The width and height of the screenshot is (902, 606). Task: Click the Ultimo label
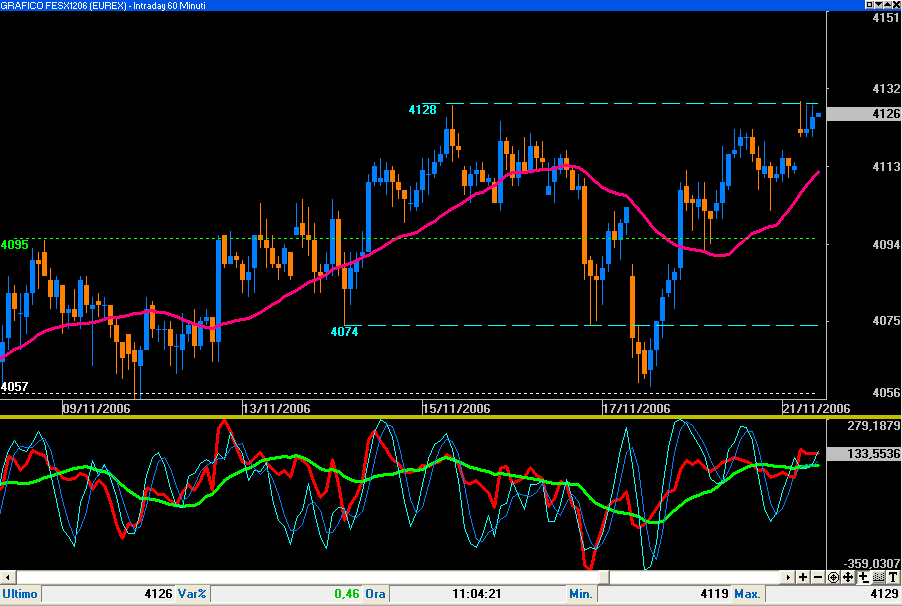point(20,594)
